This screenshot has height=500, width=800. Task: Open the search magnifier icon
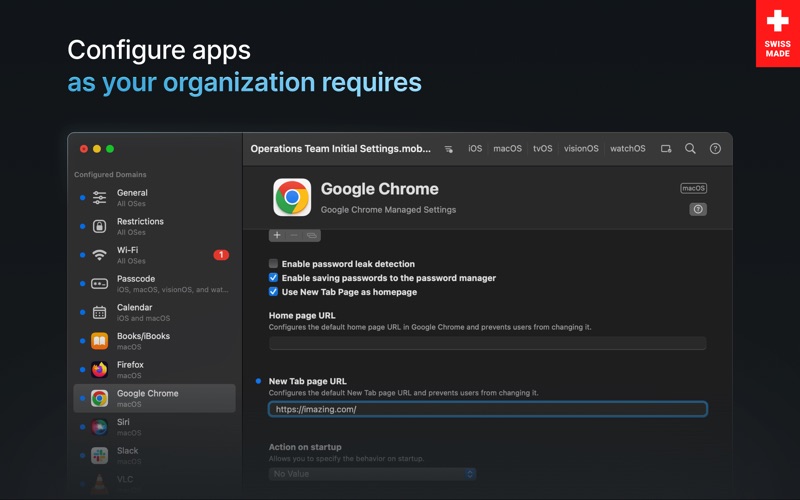coord(690,148)
